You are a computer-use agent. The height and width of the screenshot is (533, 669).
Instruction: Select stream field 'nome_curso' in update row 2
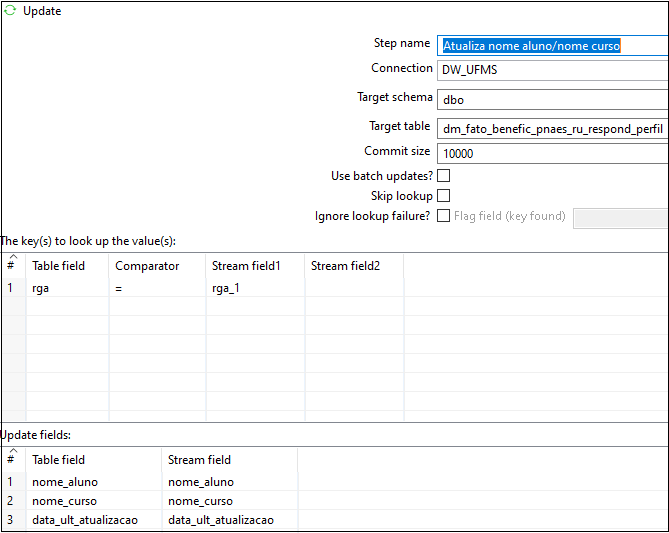[230, 501]
